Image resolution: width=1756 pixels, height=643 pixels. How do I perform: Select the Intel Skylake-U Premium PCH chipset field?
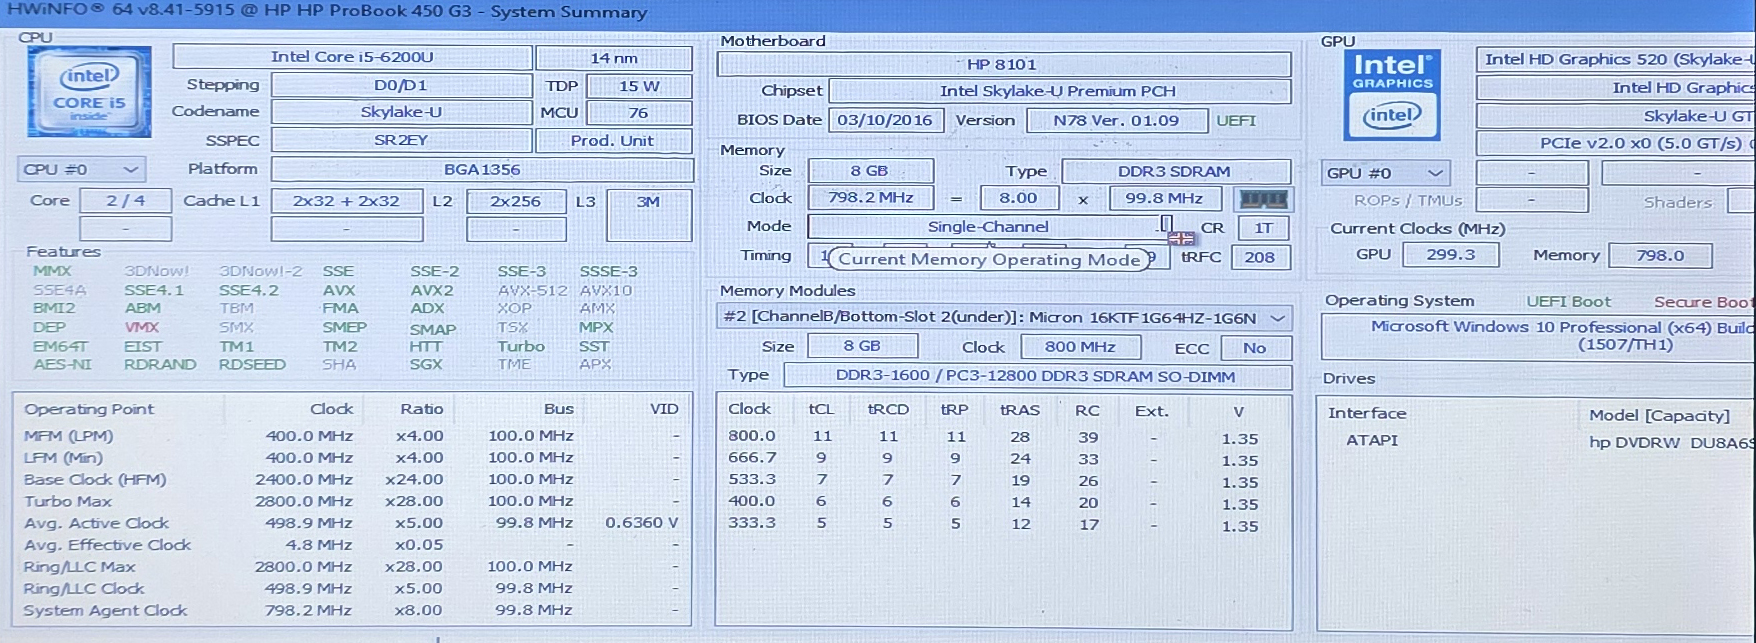pyautogui.click(x=1060, y=91)
